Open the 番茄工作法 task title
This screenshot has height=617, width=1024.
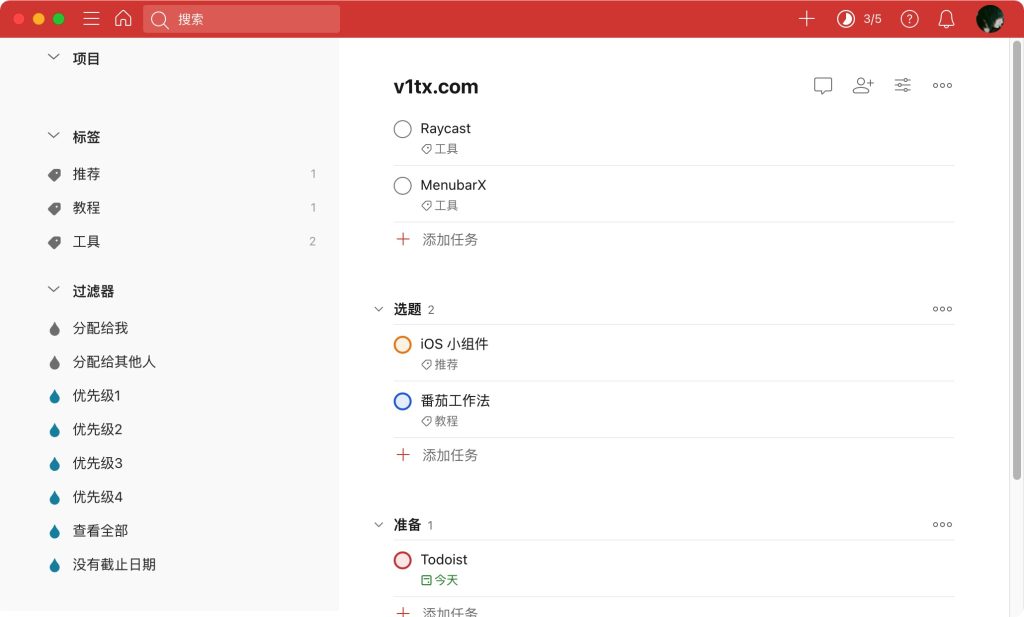coord(455,401)
